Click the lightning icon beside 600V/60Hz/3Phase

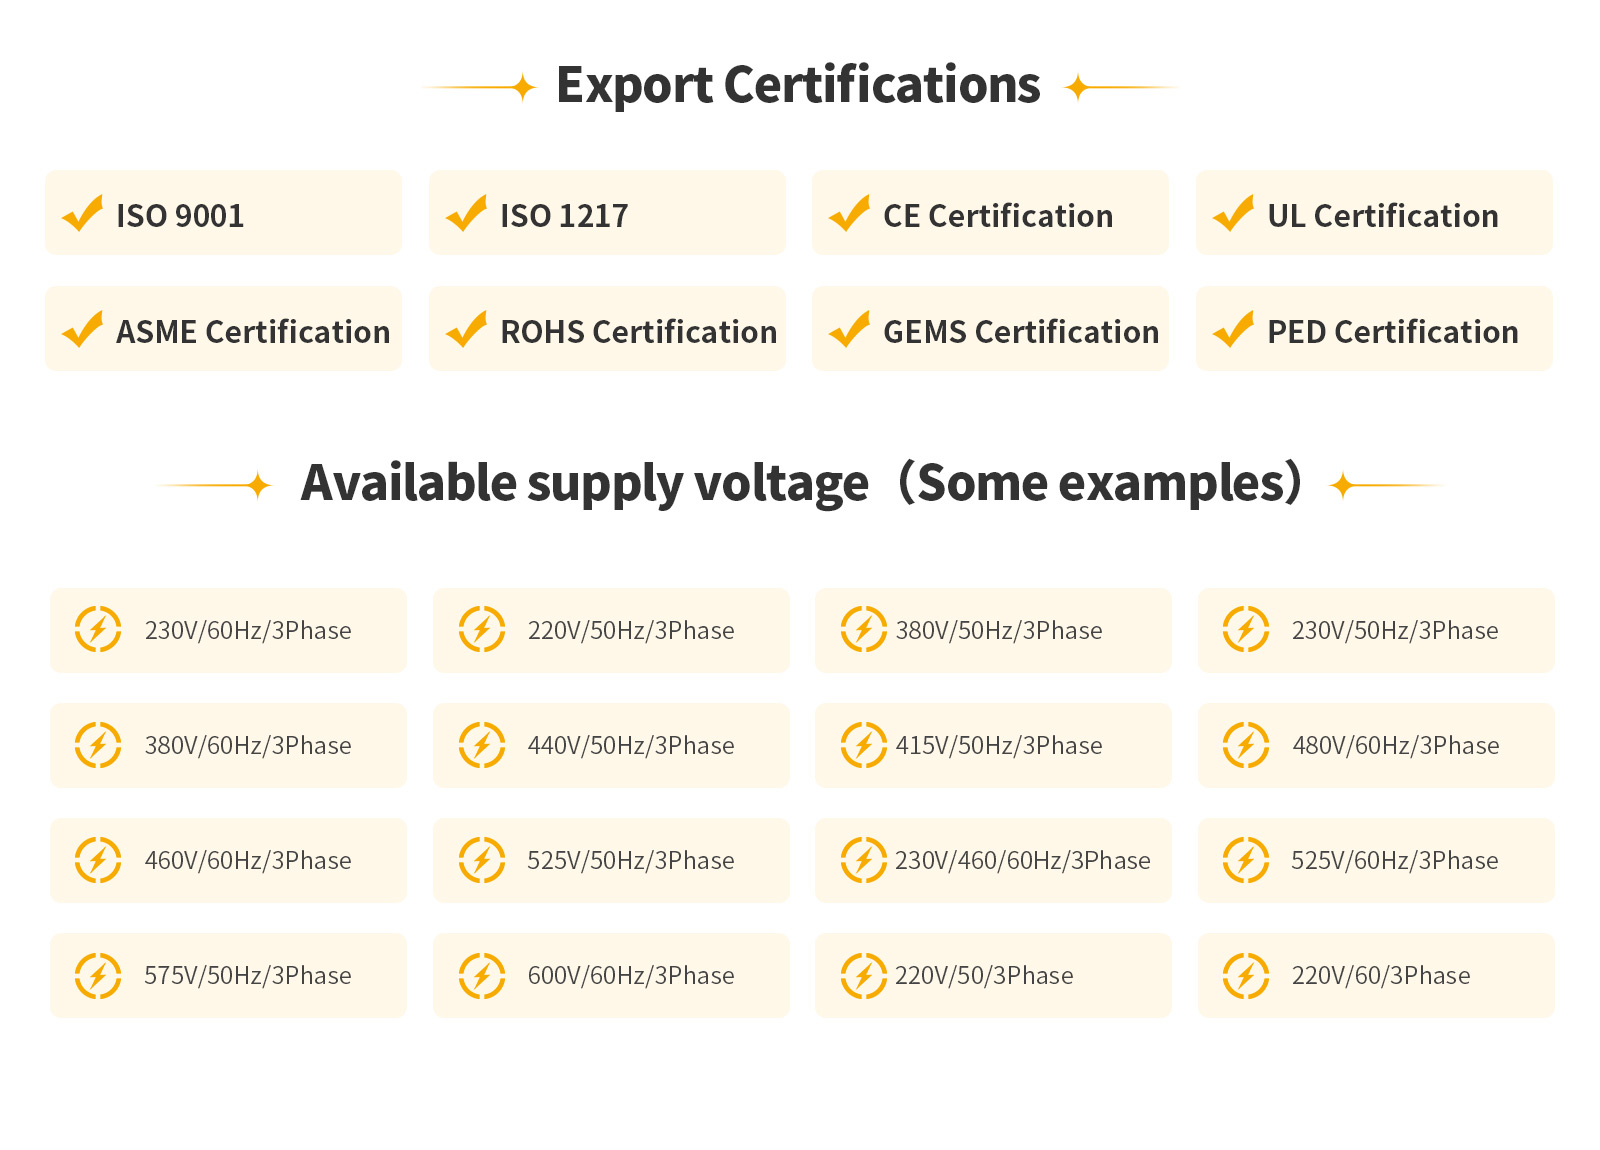click(482, 975)
